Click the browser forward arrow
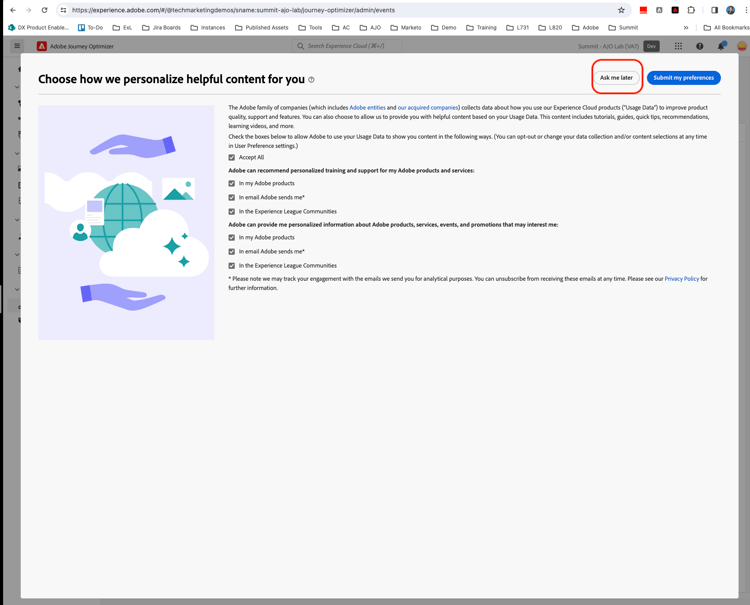This screenshot has width=750, height=605. click(x=29, y=10)
